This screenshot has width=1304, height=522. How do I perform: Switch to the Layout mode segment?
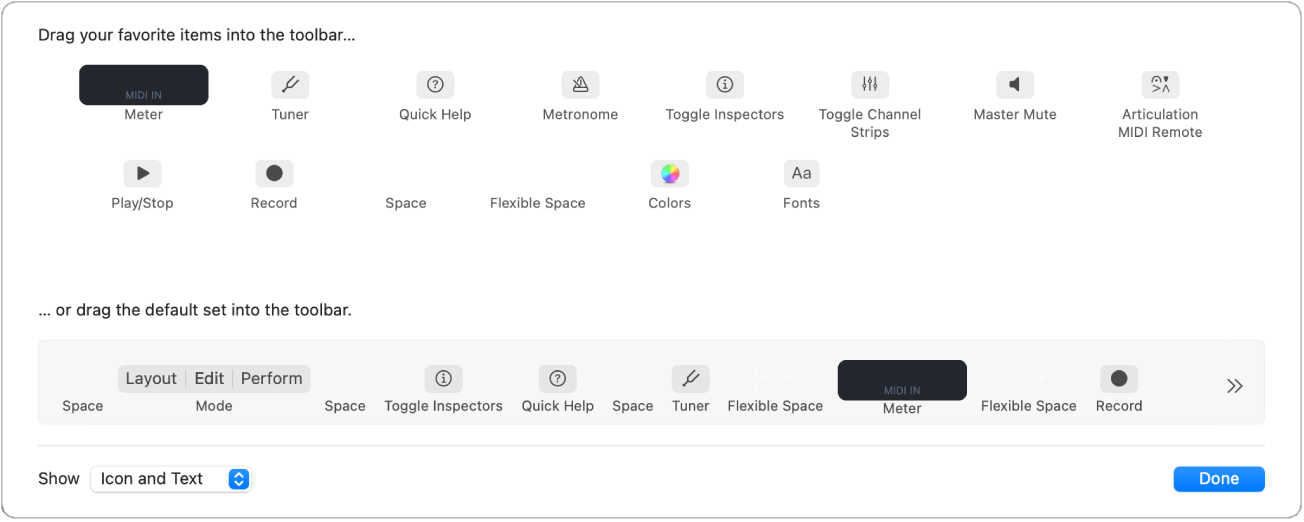coord(151,379)
